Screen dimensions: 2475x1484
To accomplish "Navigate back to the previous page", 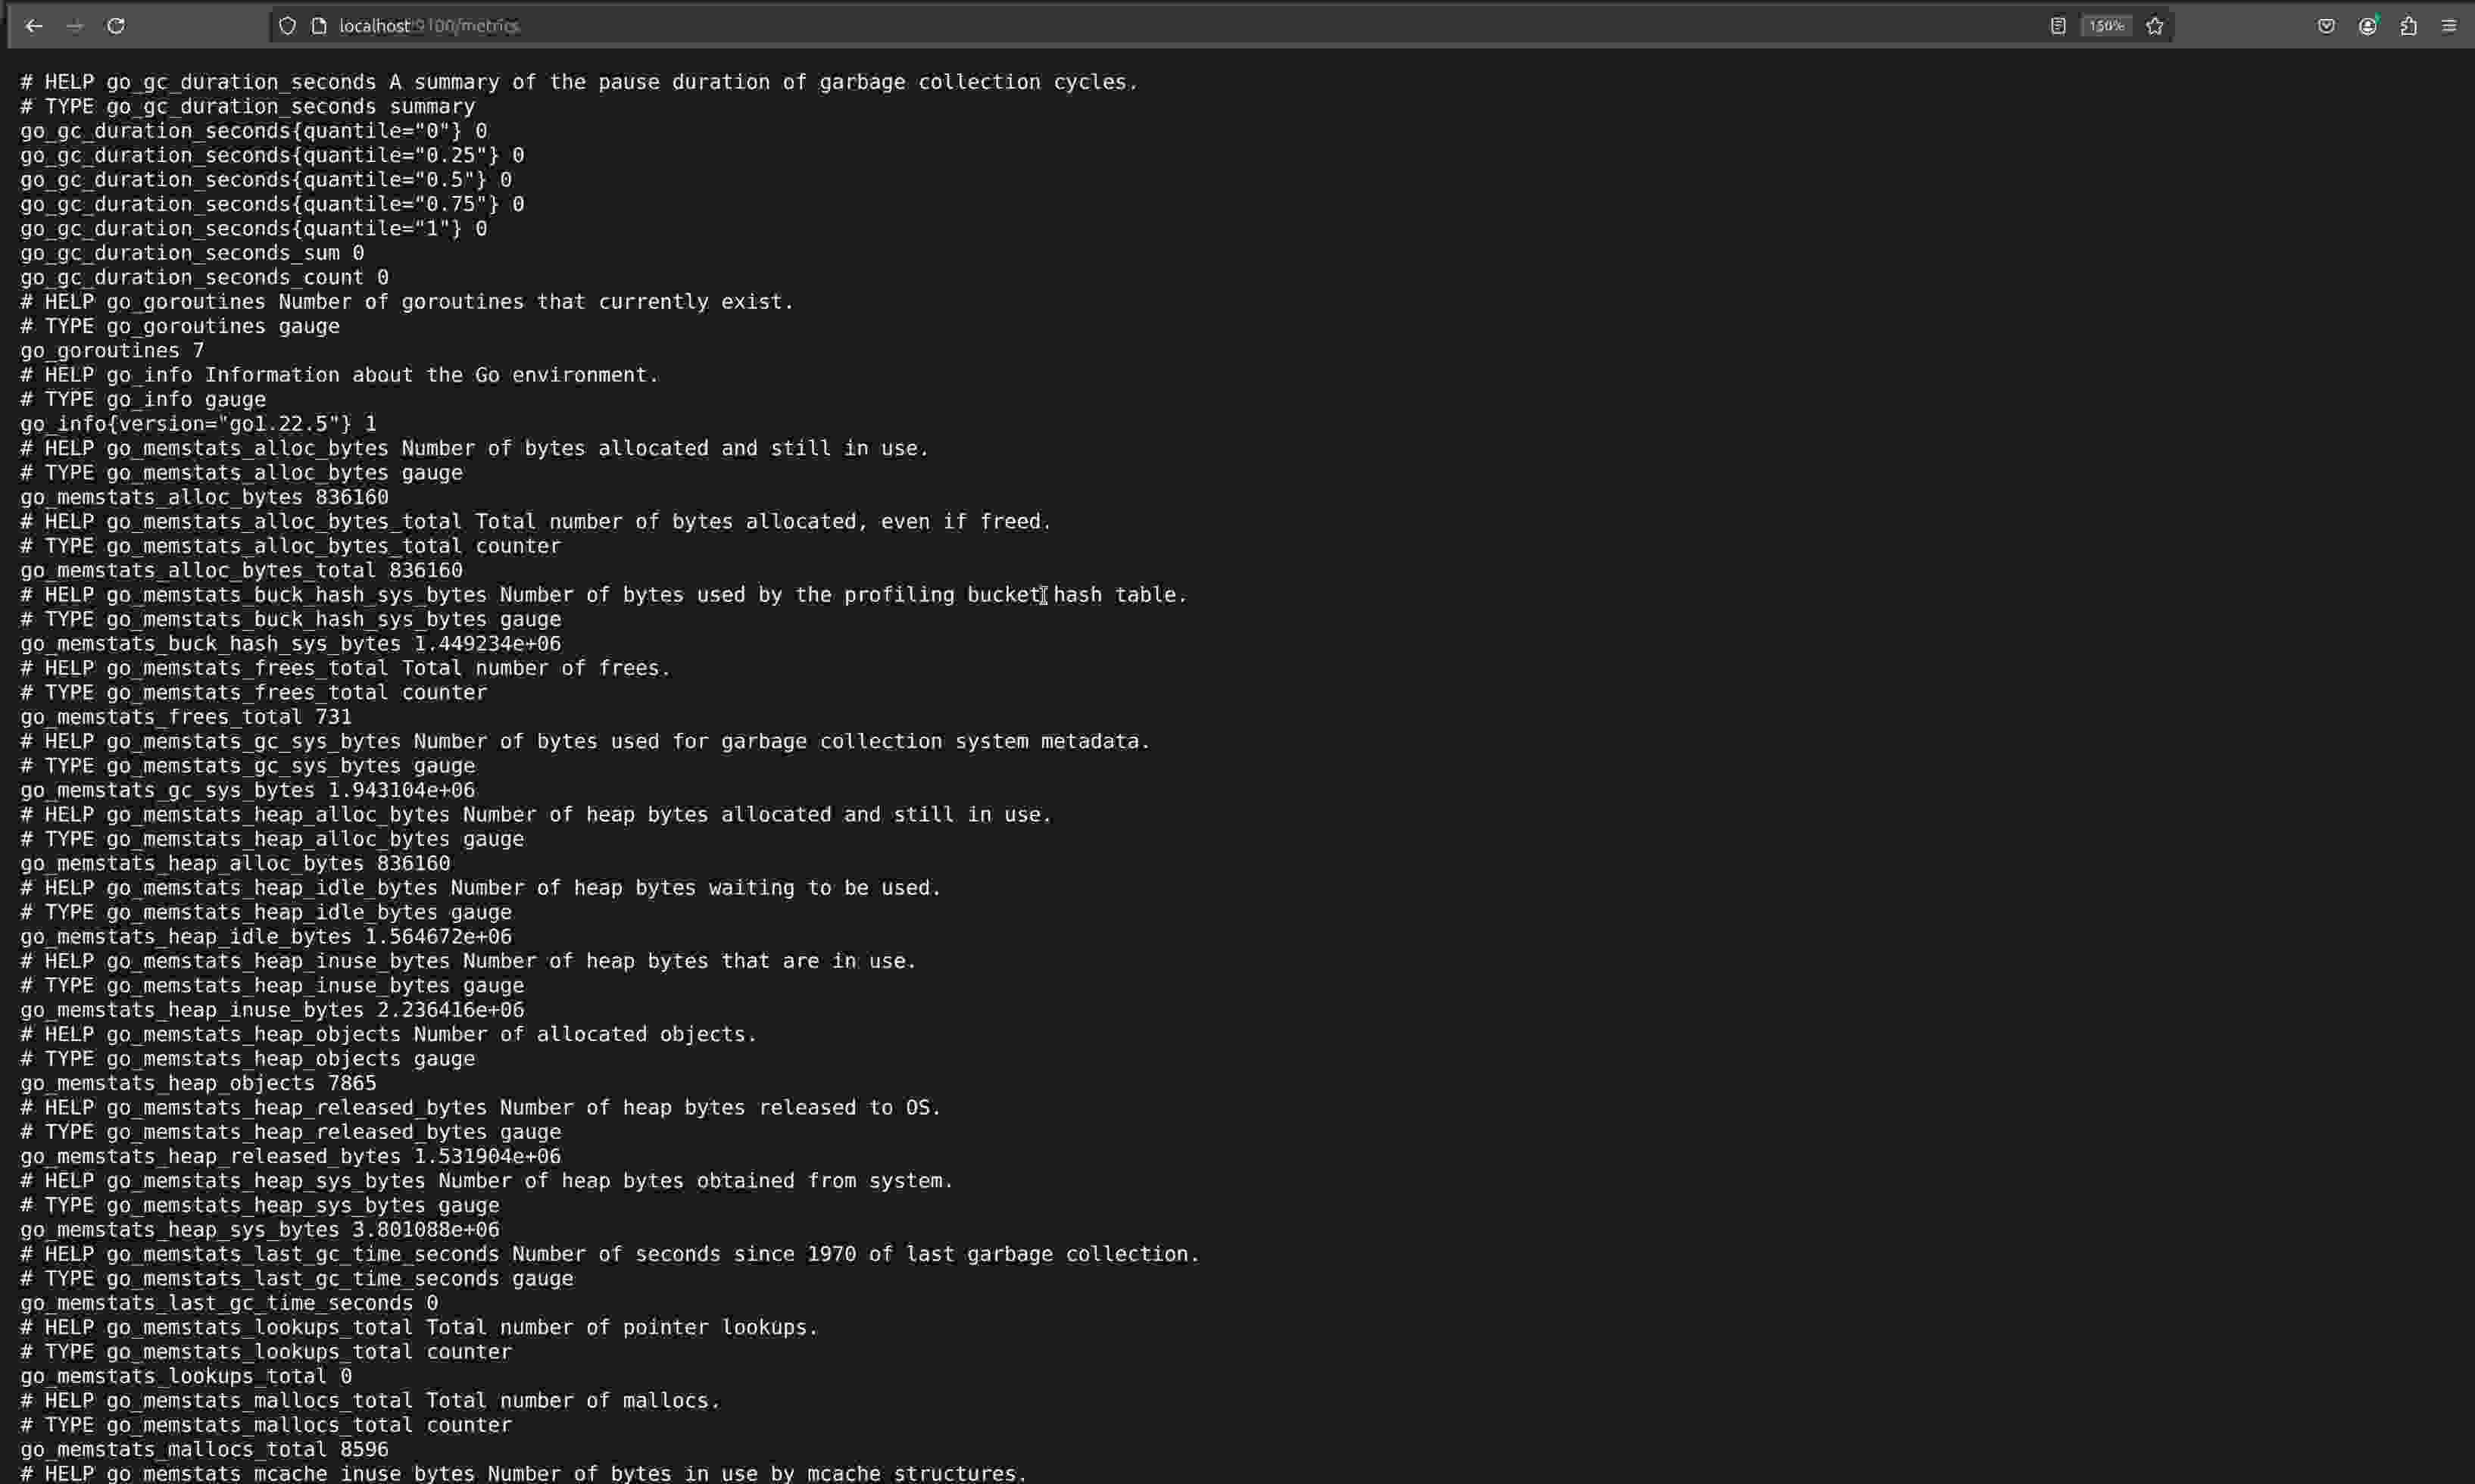I will pyautogui.click(x=34, y=26).
